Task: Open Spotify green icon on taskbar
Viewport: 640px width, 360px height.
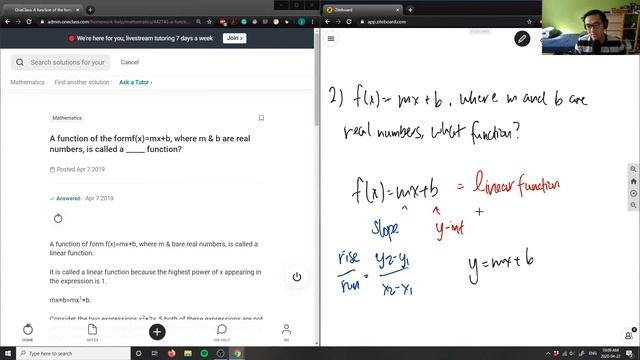Action: [204, 353]
